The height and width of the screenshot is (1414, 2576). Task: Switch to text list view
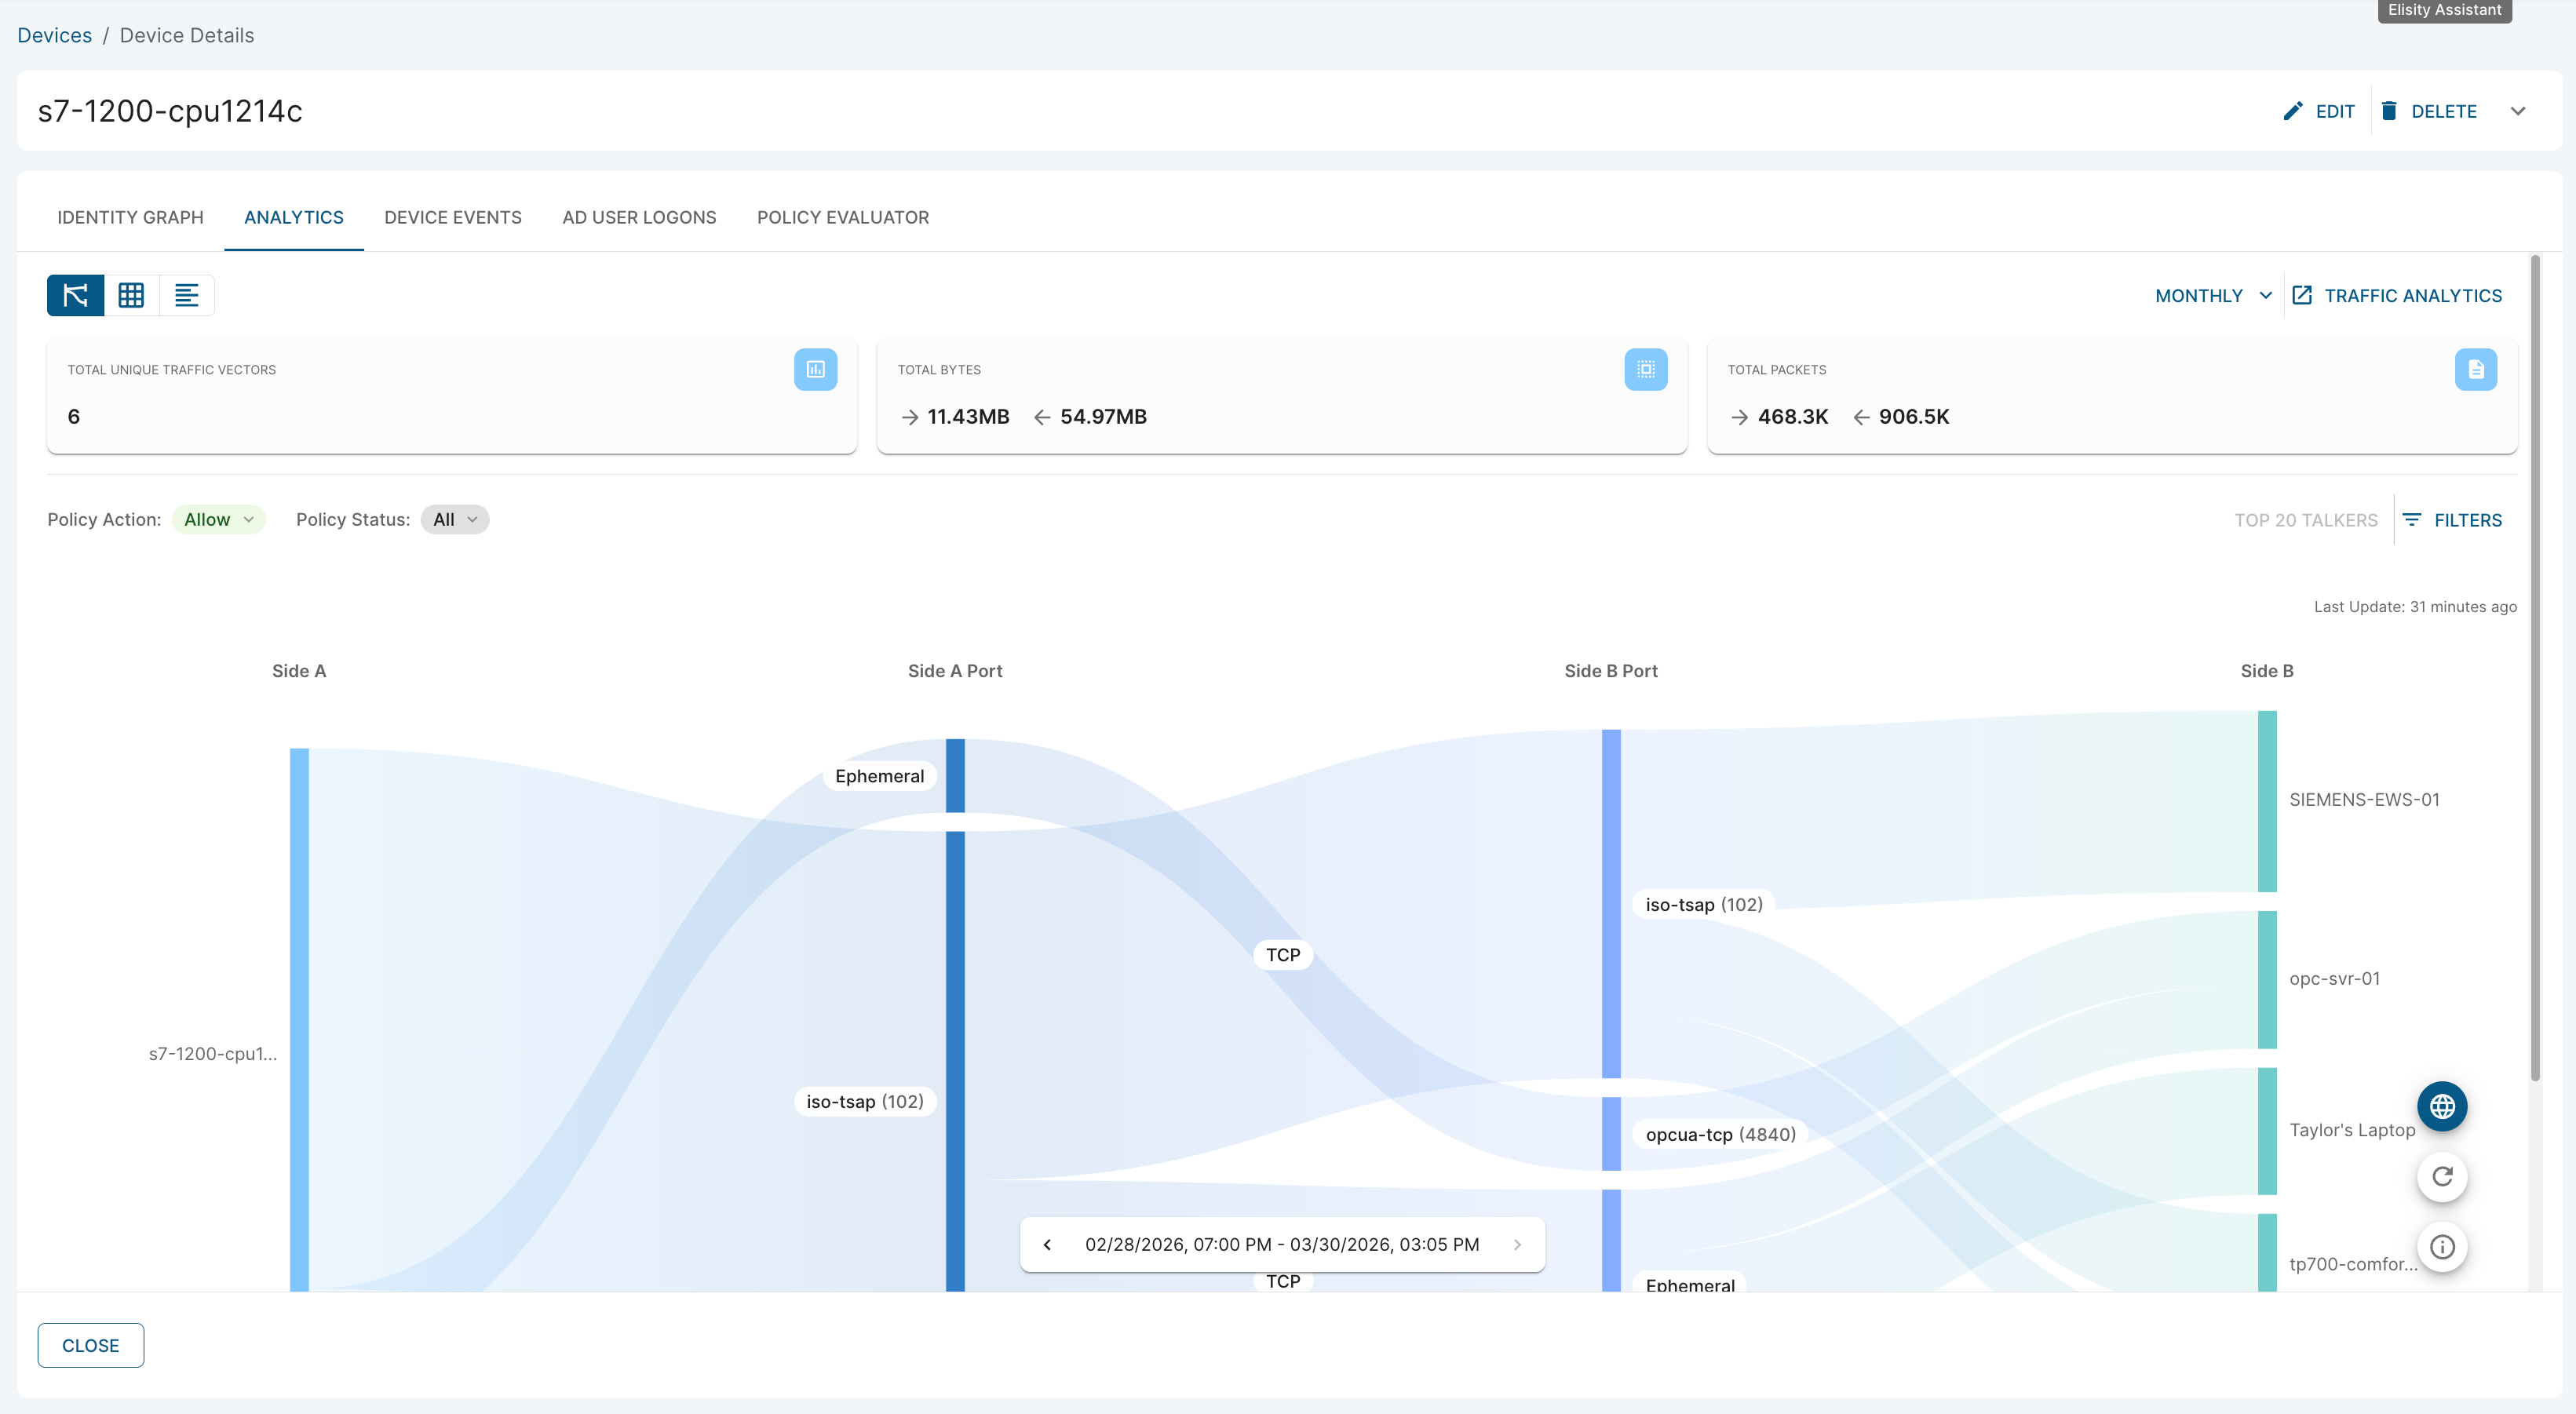coord(186,295)
